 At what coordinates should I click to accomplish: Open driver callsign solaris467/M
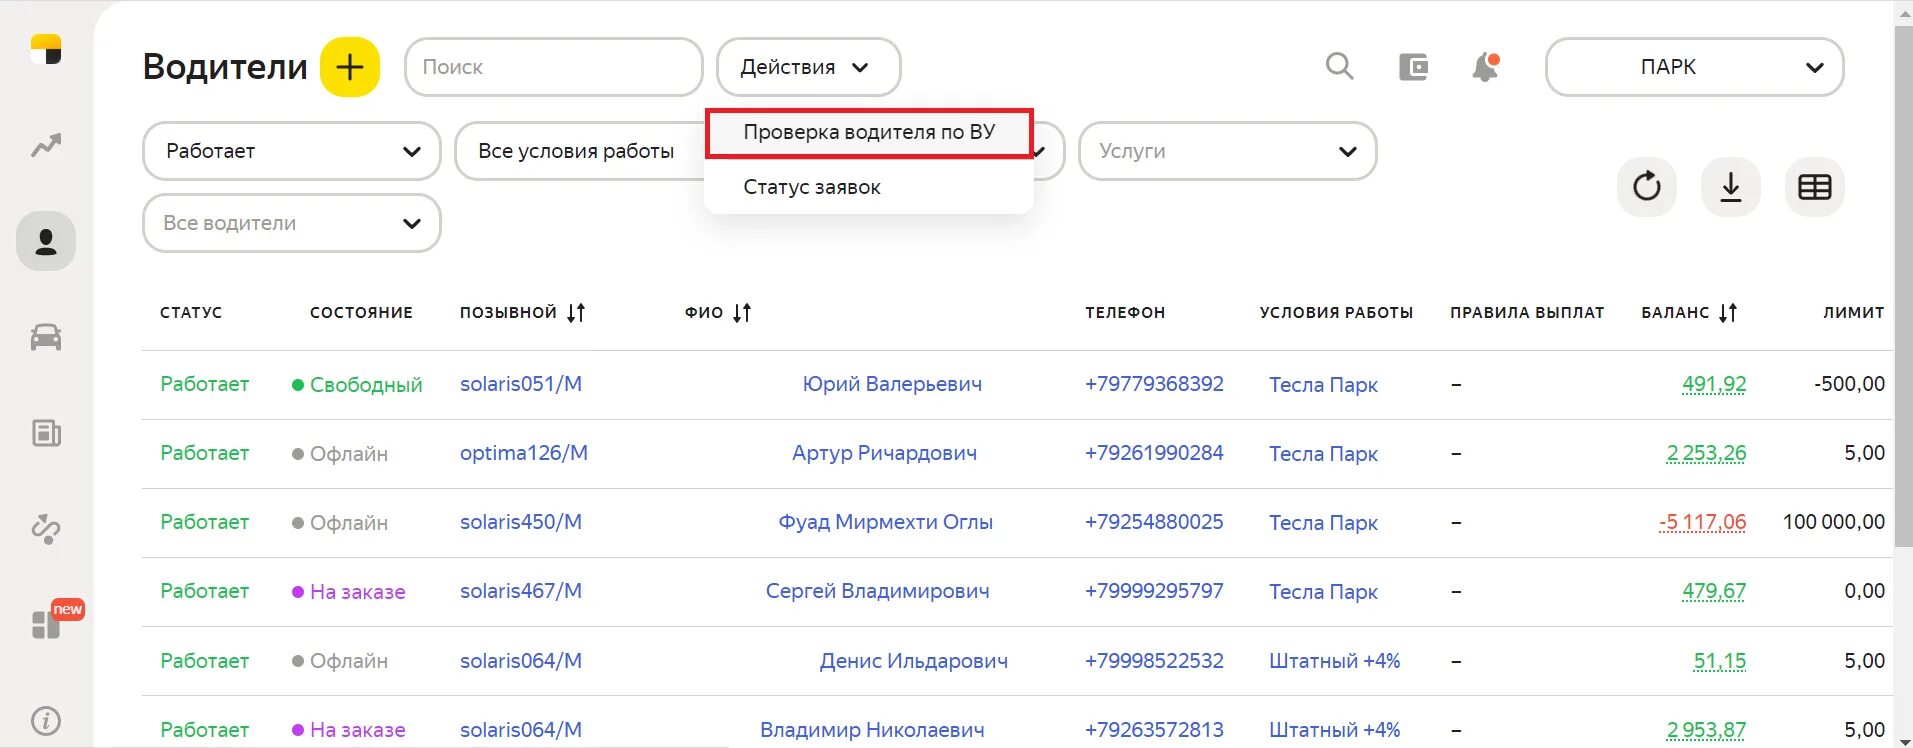click(521, 591)
